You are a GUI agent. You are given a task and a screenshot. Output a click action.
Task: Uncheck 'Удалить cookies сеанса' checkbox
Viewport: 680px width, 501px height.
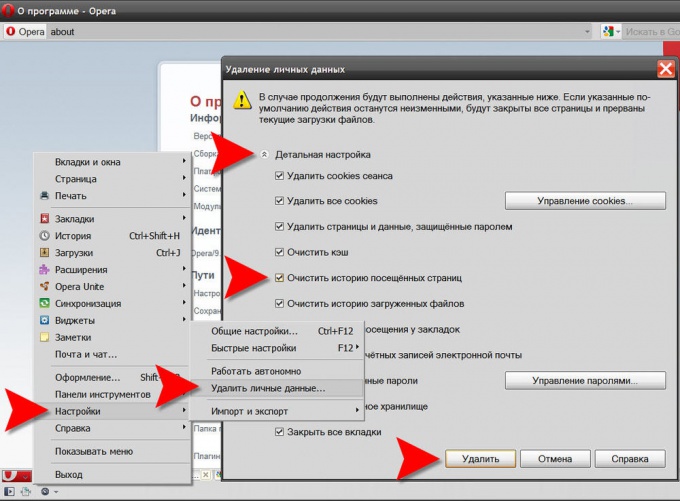point(280,176)
